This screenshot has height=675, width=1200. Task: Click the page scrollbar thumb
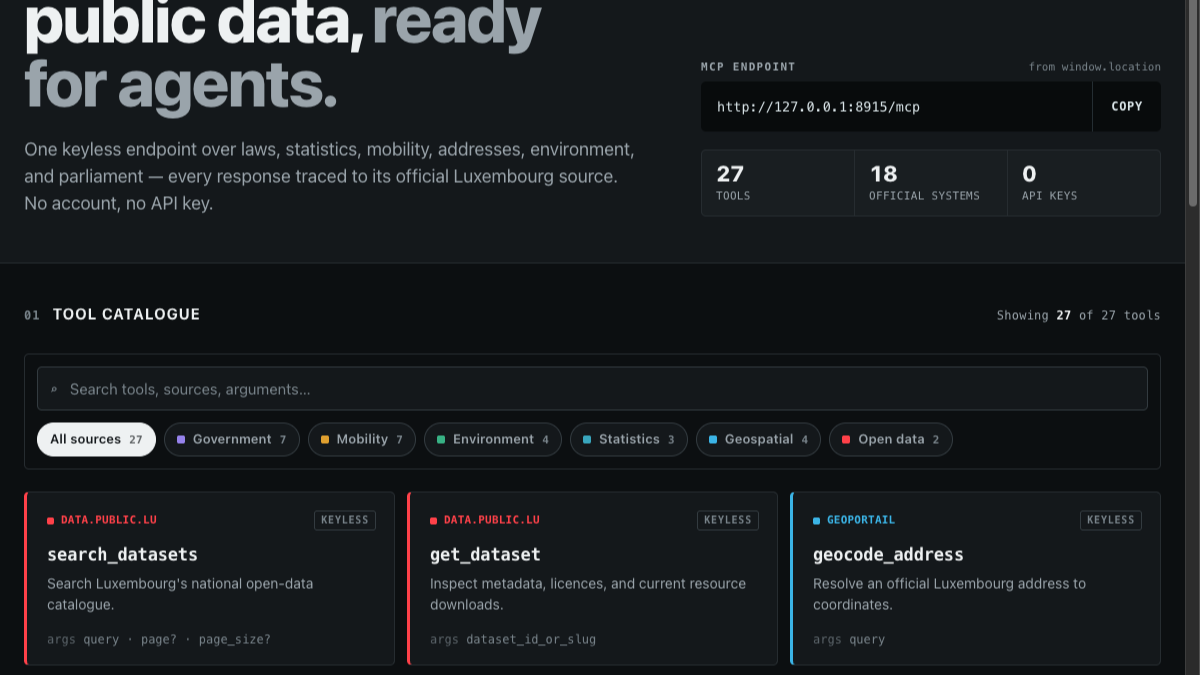coord(1193,102)
